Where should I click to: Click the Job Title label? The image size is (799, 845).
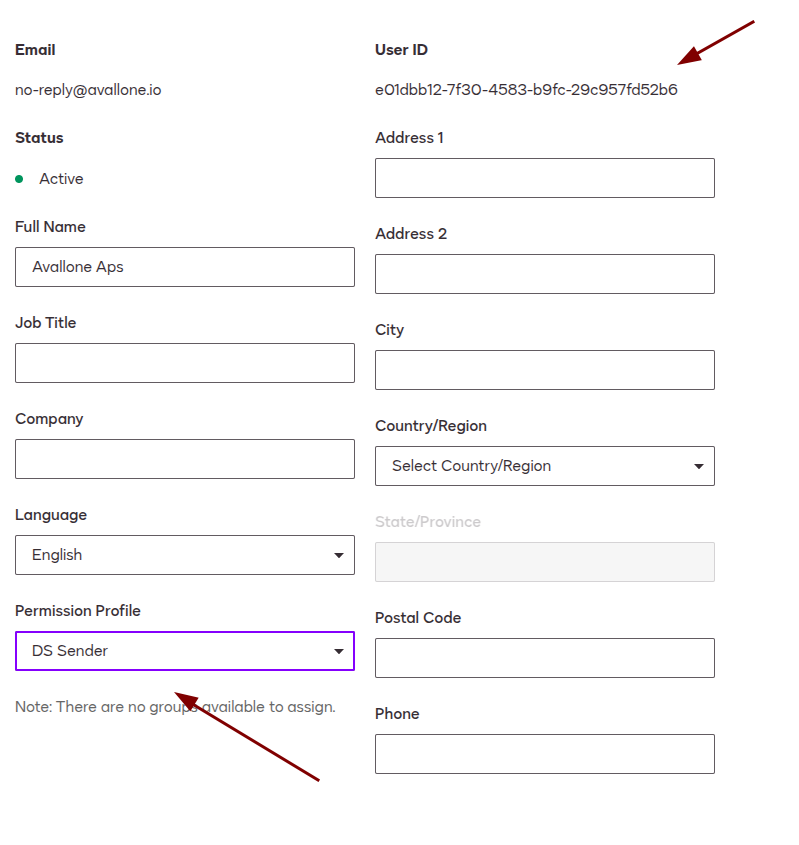click(x=46, y=322)
